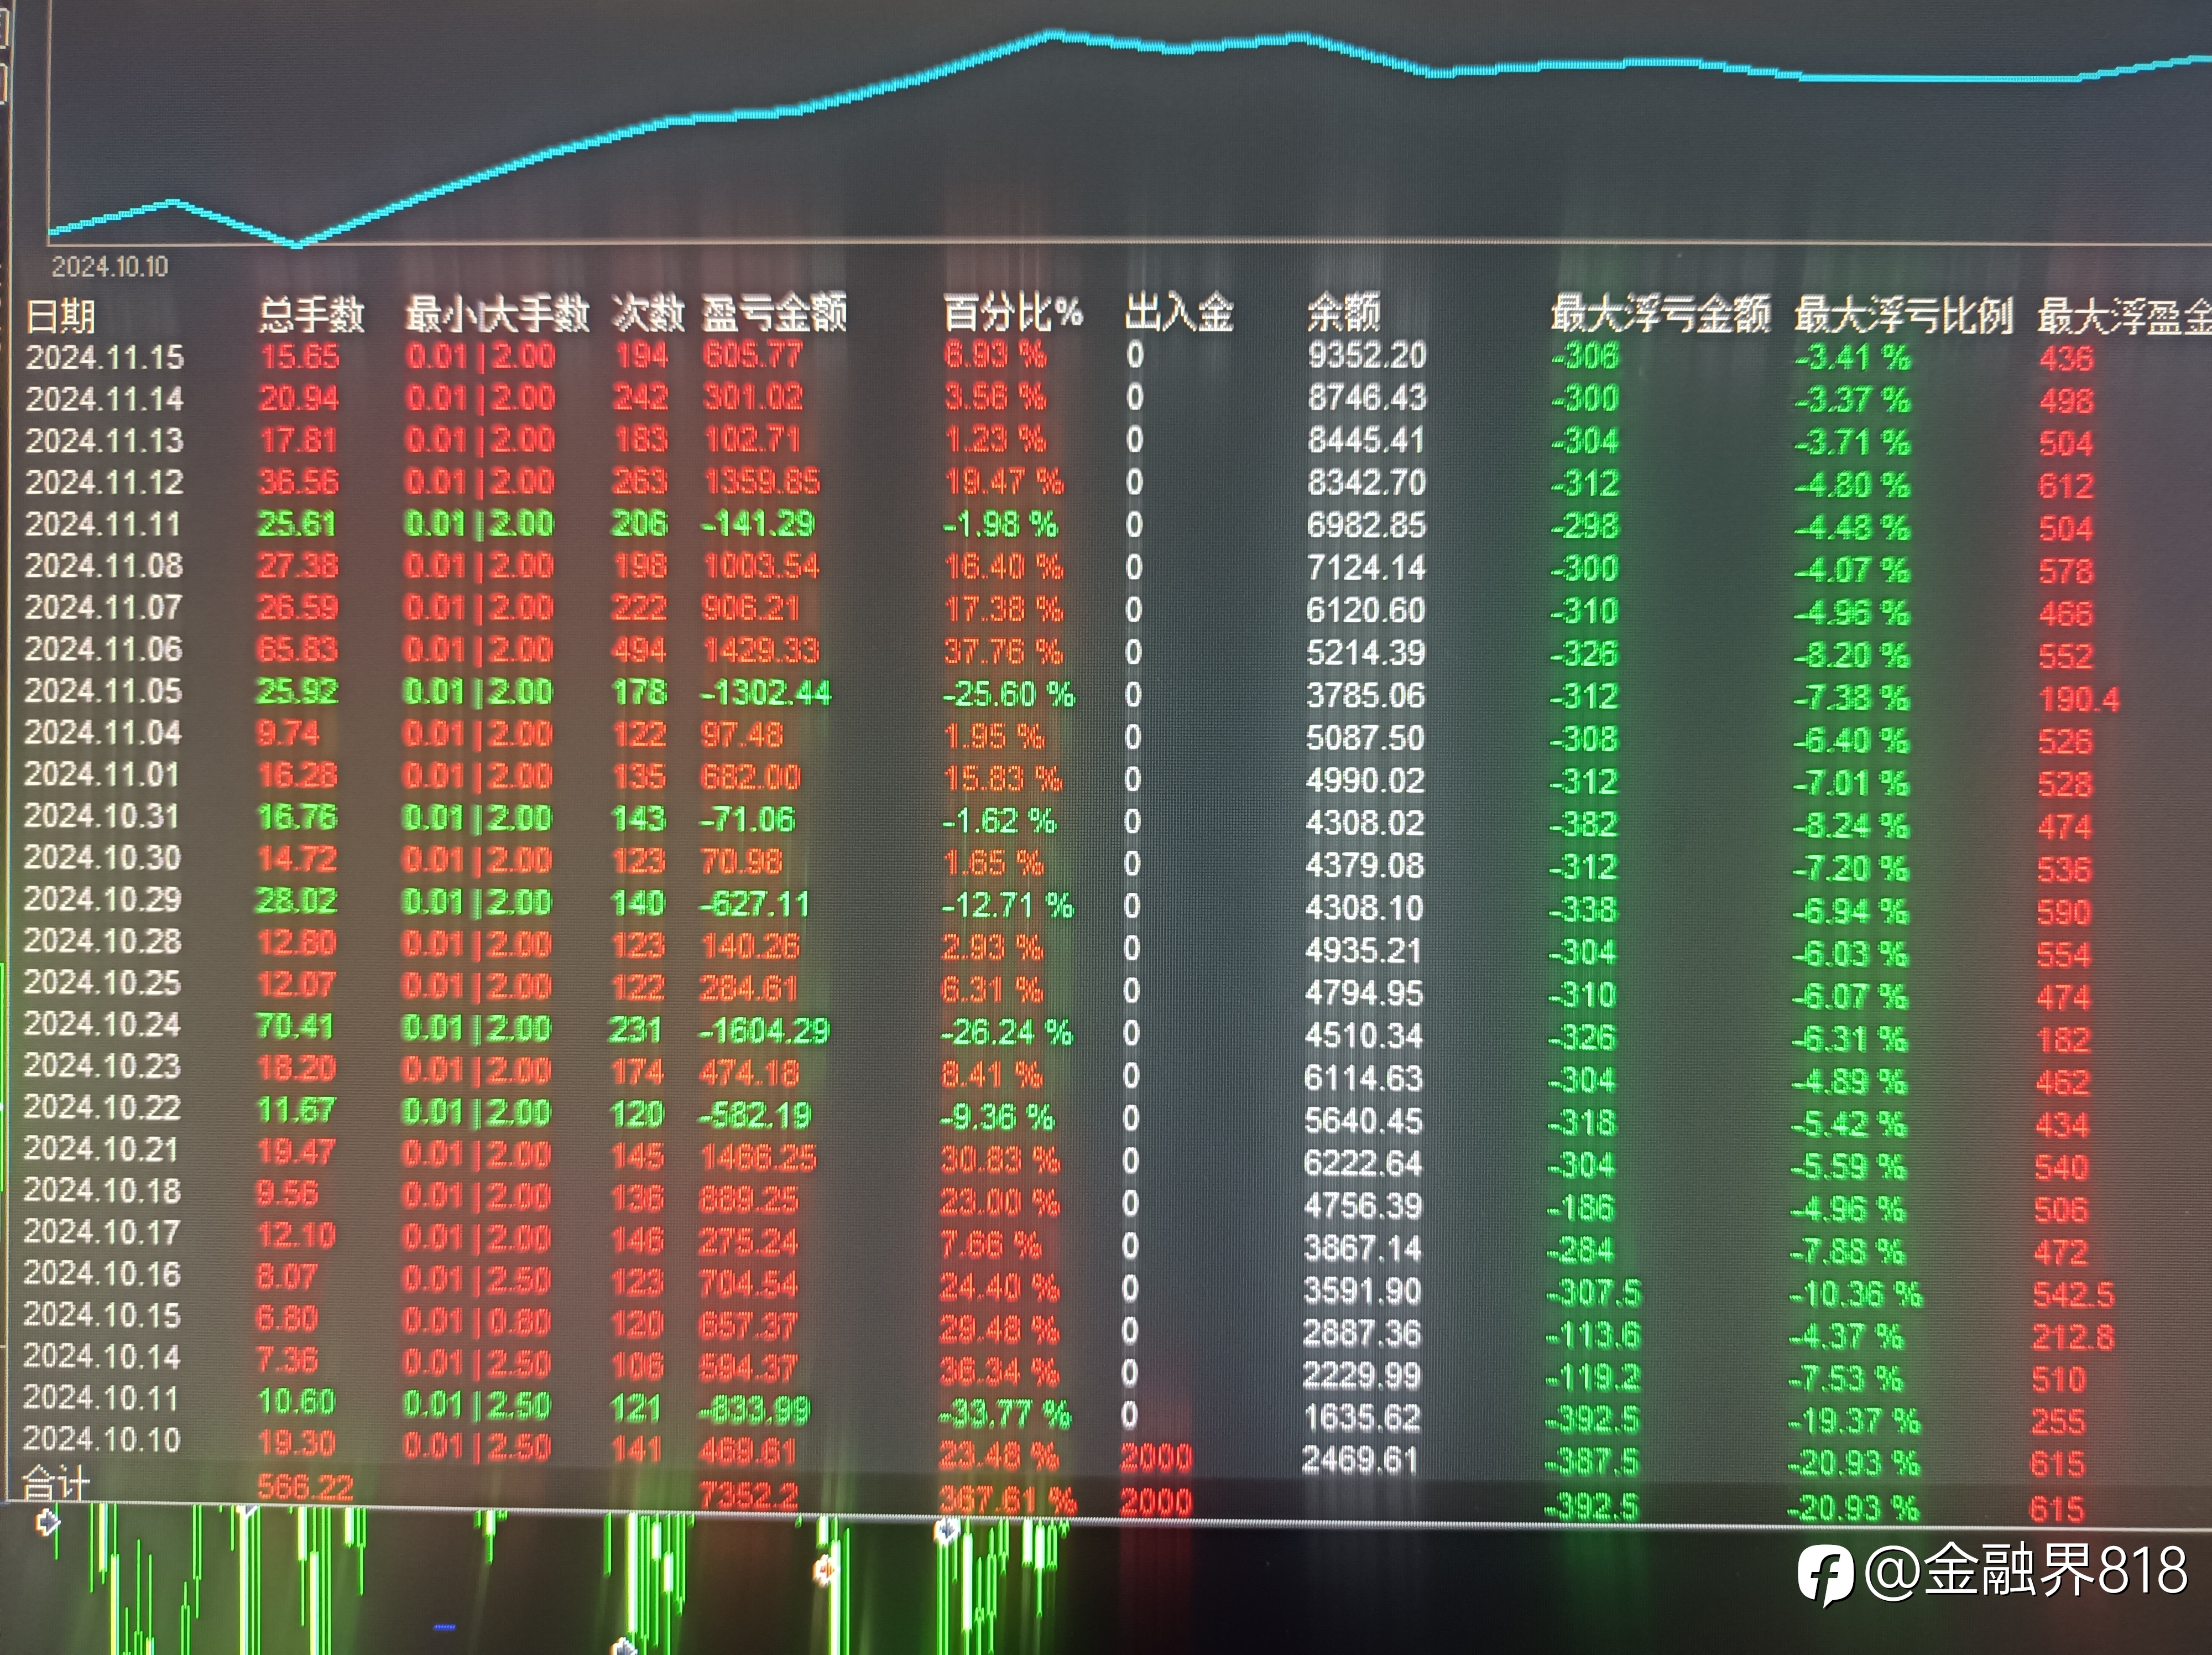Click the 余额 column header
The width and height of the screenshot is (2212, 1655).
(1344, 313)
